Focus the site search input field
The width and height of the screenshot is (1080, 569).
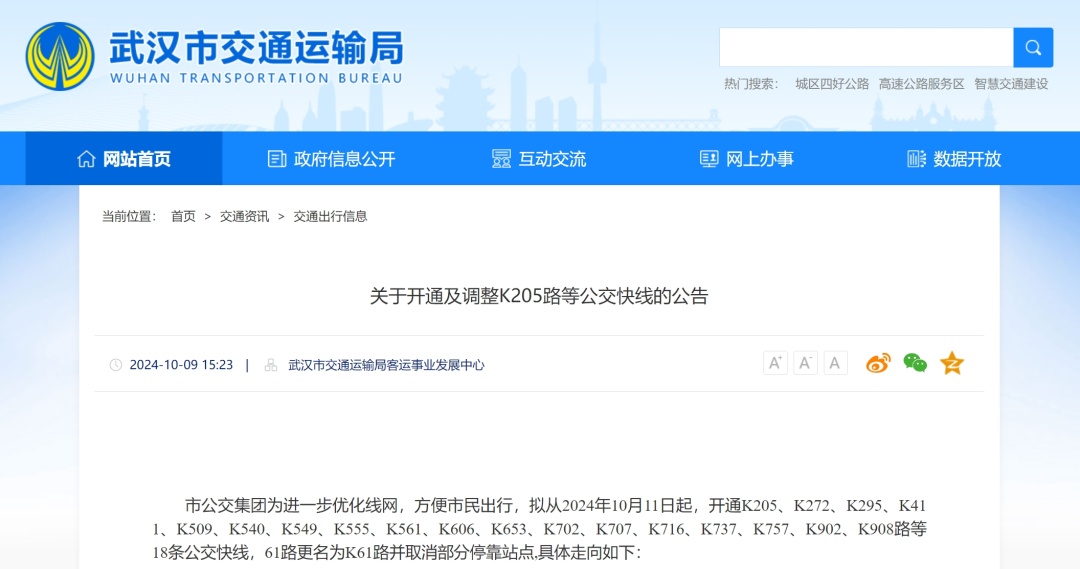click(866, 48)
